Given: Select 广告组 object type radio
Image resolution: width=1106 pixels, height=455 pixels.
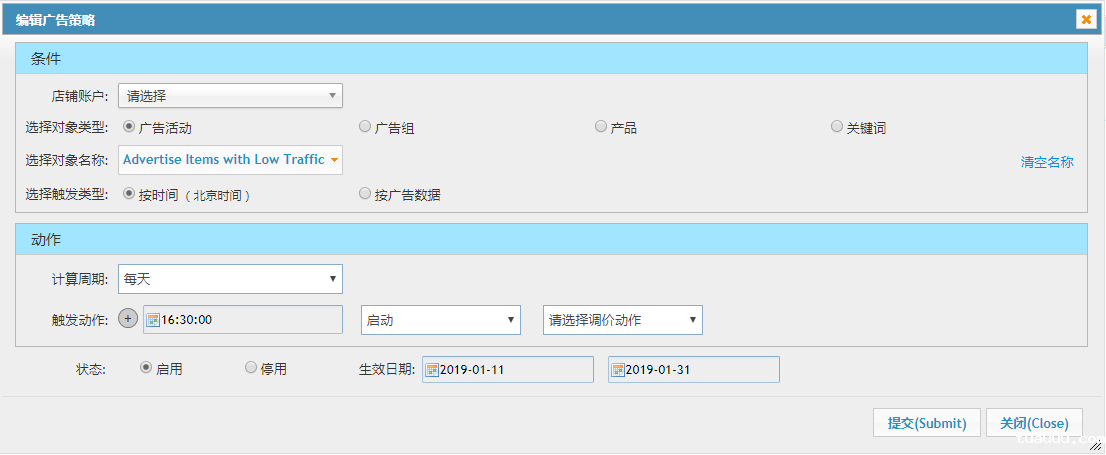Looking at the screenshot, I should (365, 127).
